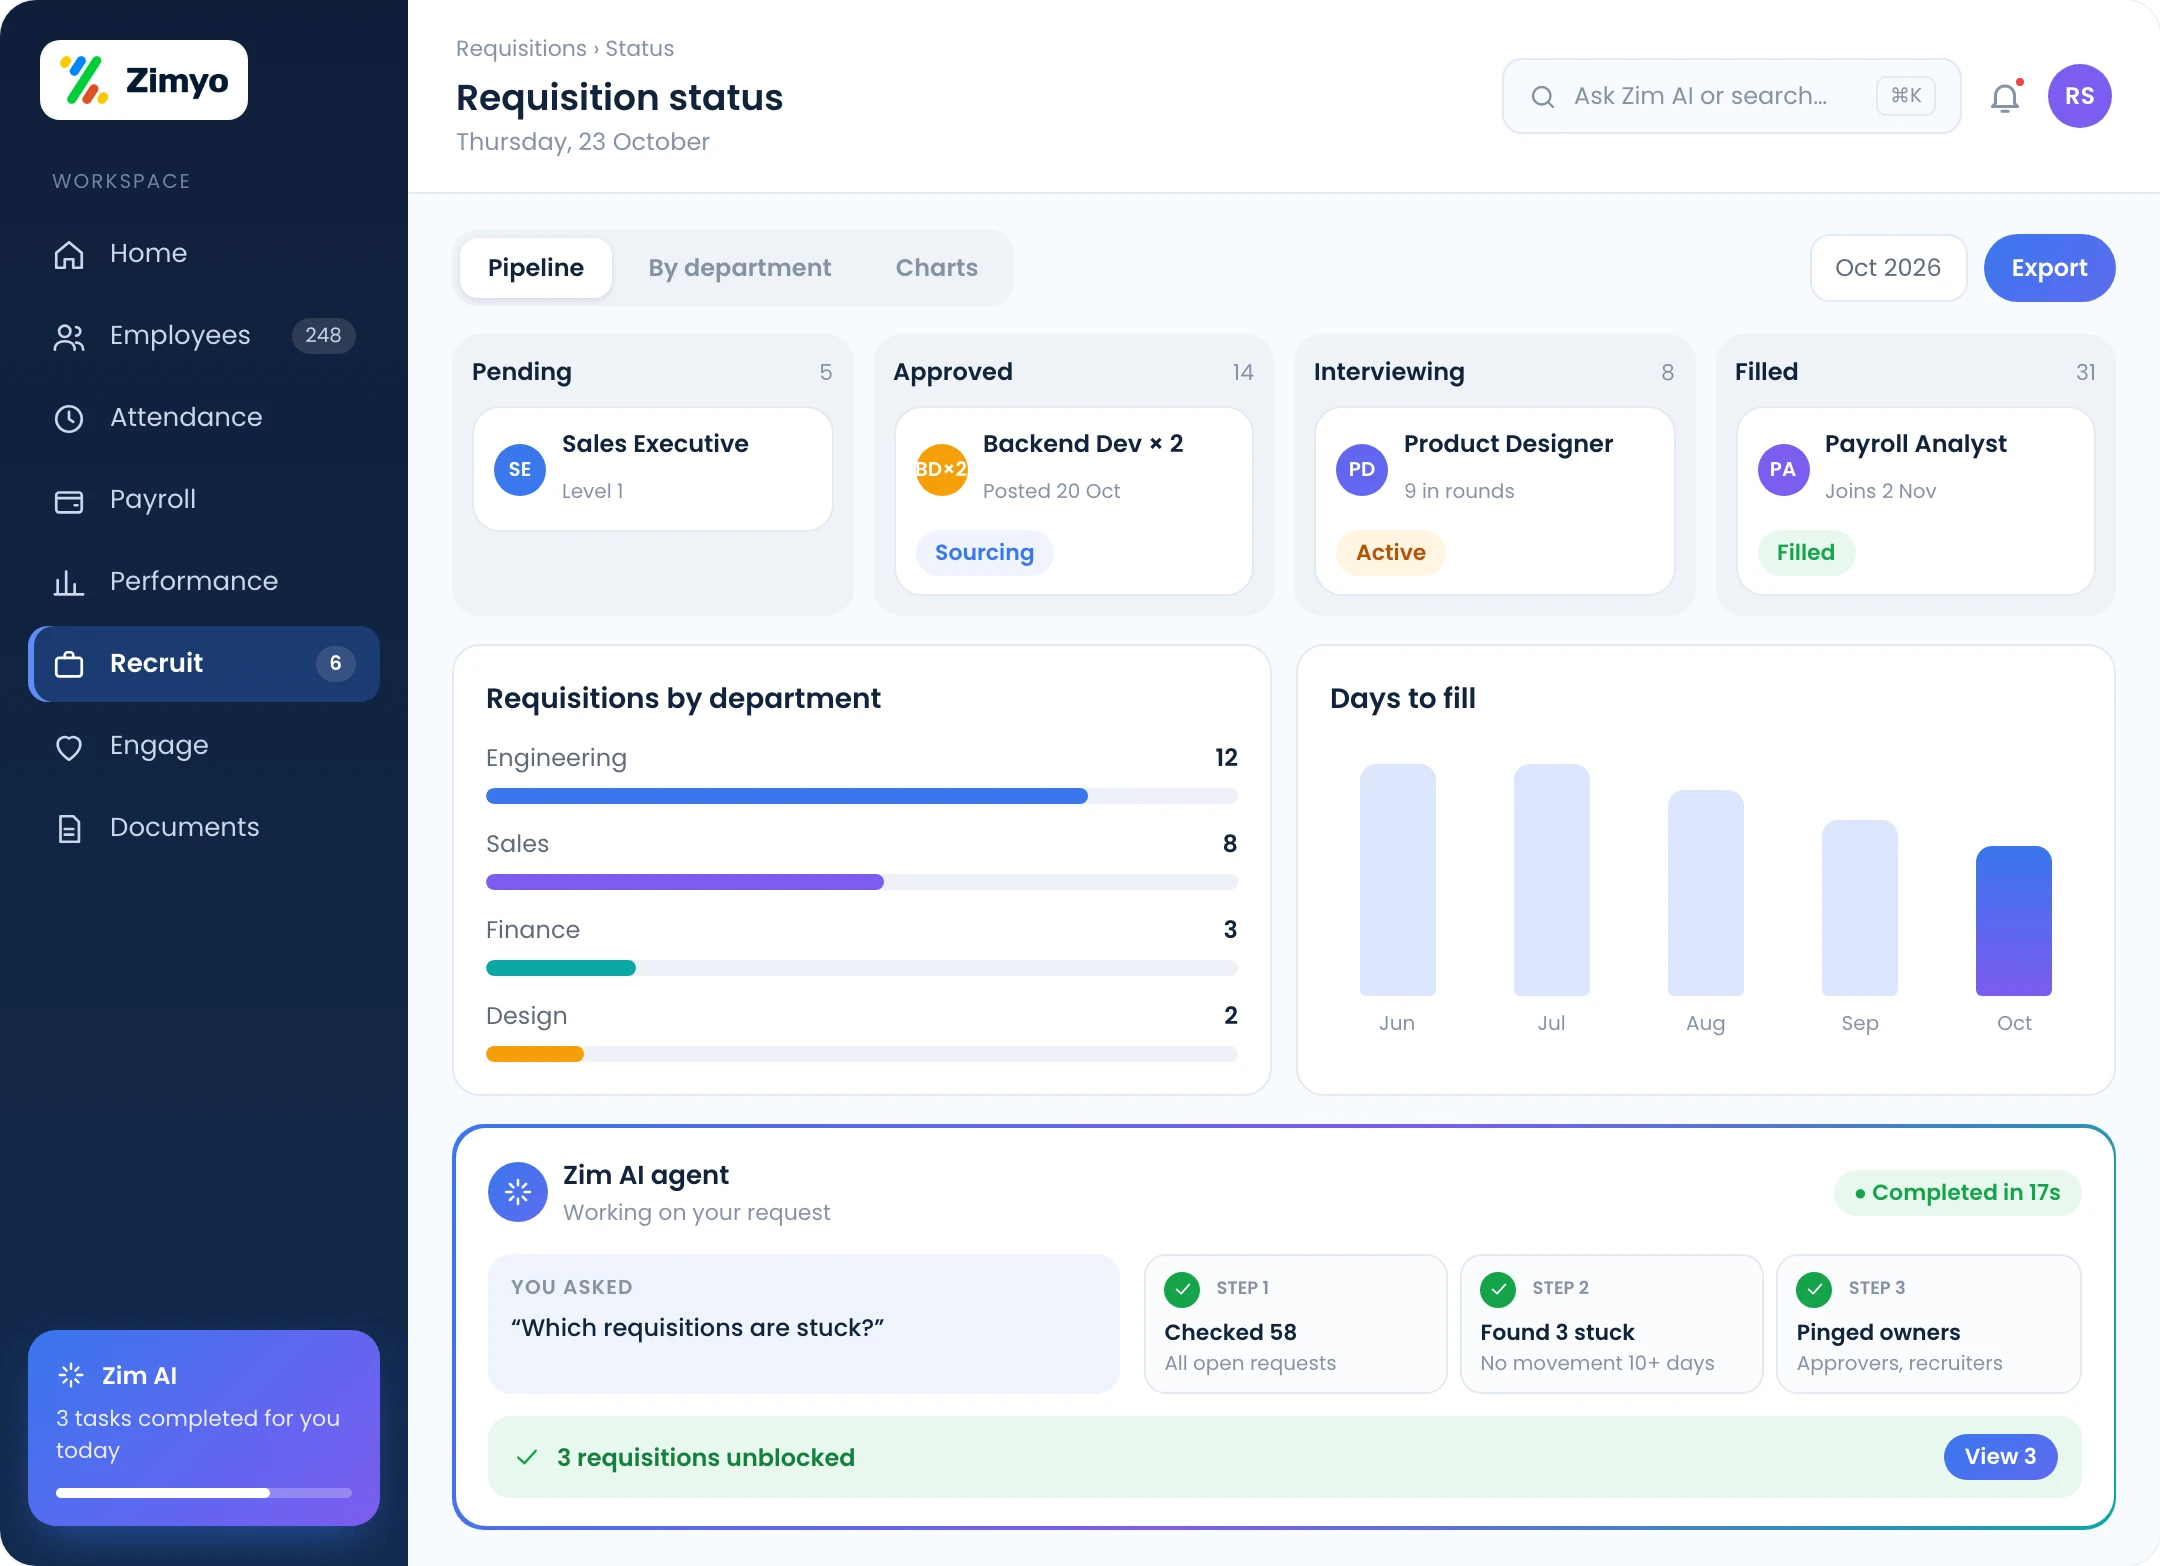The width and height of the screenshot is (2160, 1566).
Task: Click the Requisitions breadcrumb link
Action: 521,48
